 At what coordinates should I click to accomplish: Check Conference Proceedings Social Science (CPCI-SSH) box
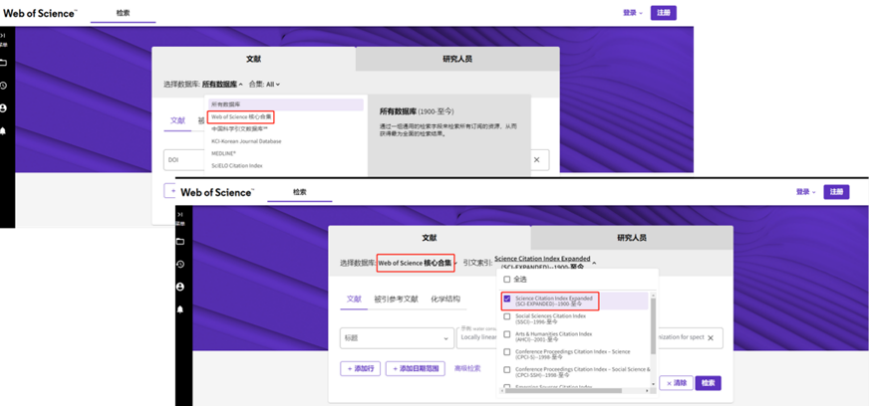pos(507,370)
